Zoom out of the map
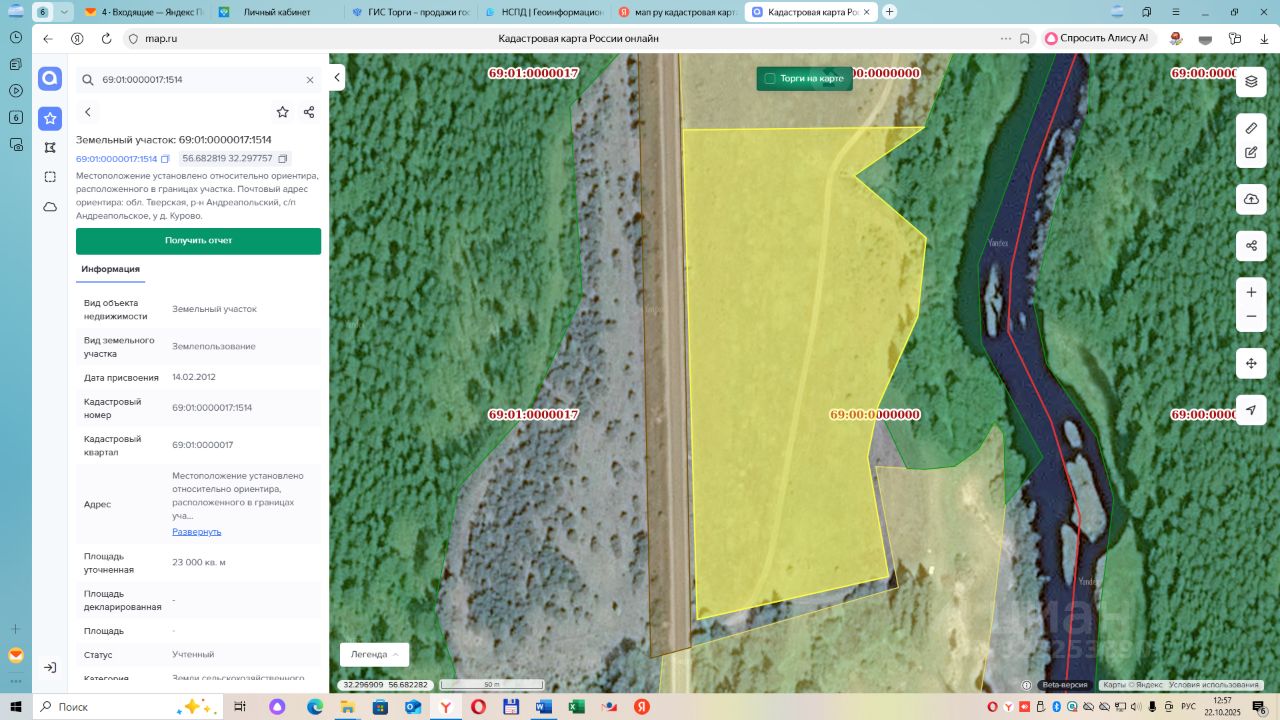 pos(1251,317)
